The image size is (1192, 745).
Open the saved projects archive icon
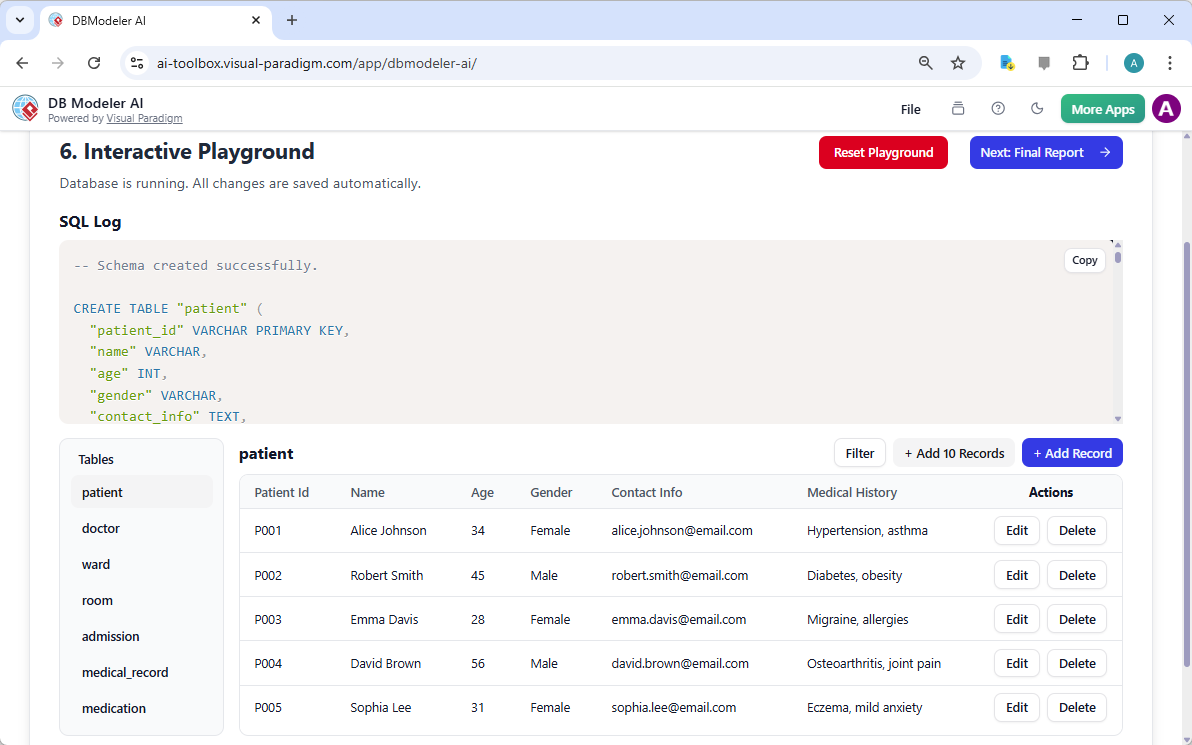(x=957, y=109)
